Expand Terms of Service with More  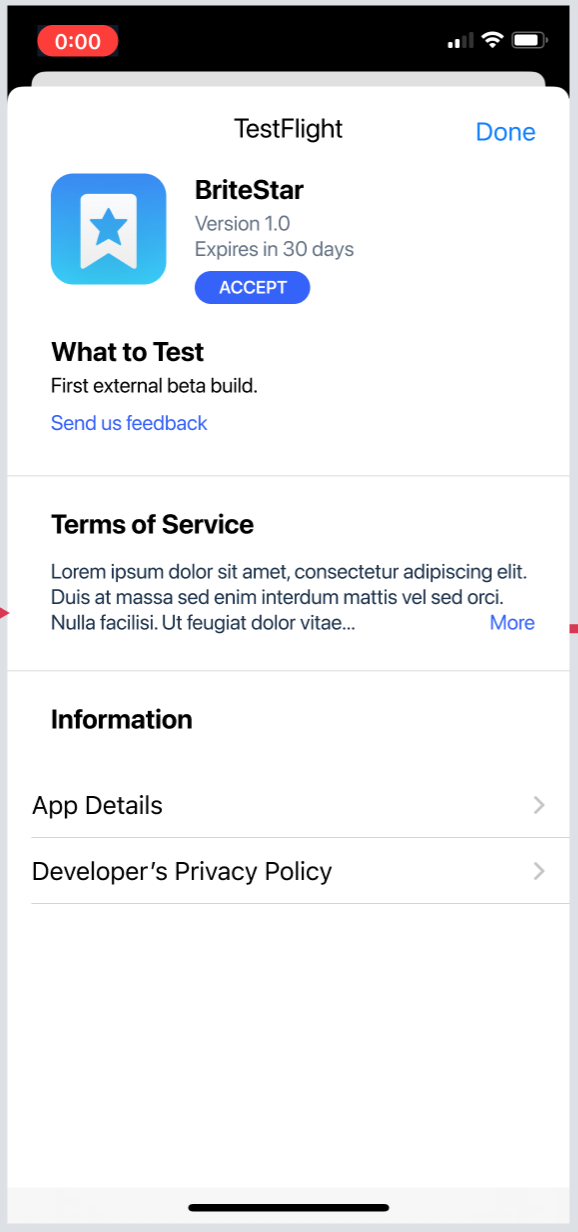tap(512, 622)
